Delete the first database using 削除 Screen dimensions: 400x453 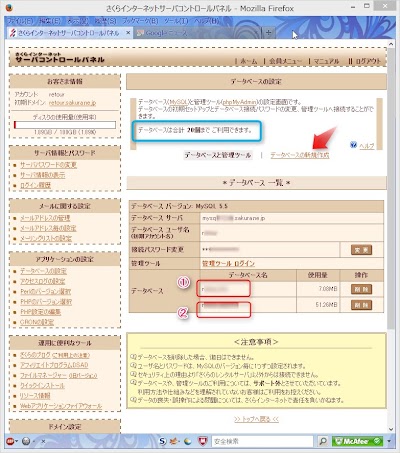pyautogui.click(x=361, y=289)
